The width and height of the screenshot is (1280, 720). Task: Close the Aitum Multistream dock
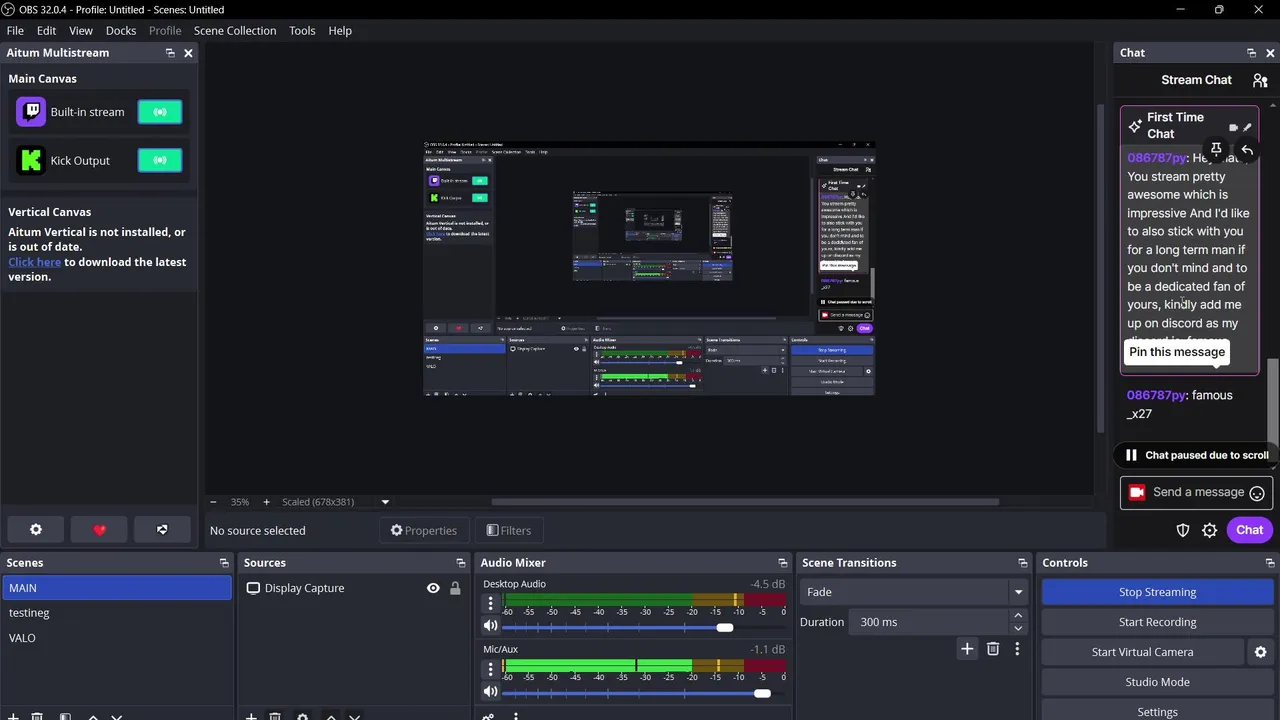click(188, 53)
